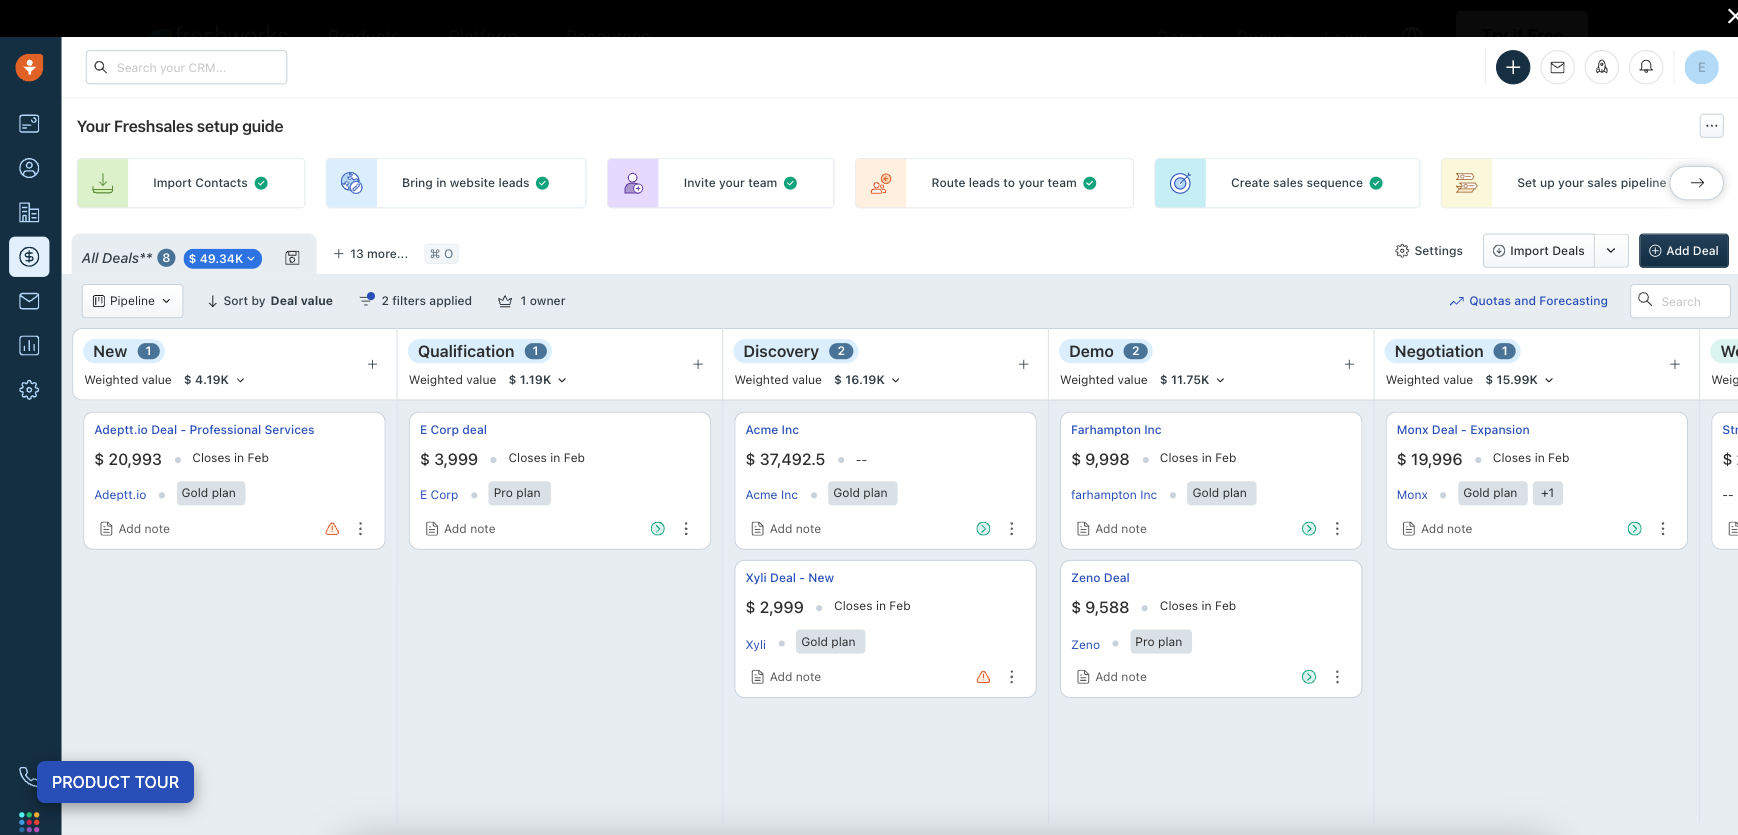Screen dimensions: 1738x835
Task: Start the PRODUCT TOUR
Action: 116,782
